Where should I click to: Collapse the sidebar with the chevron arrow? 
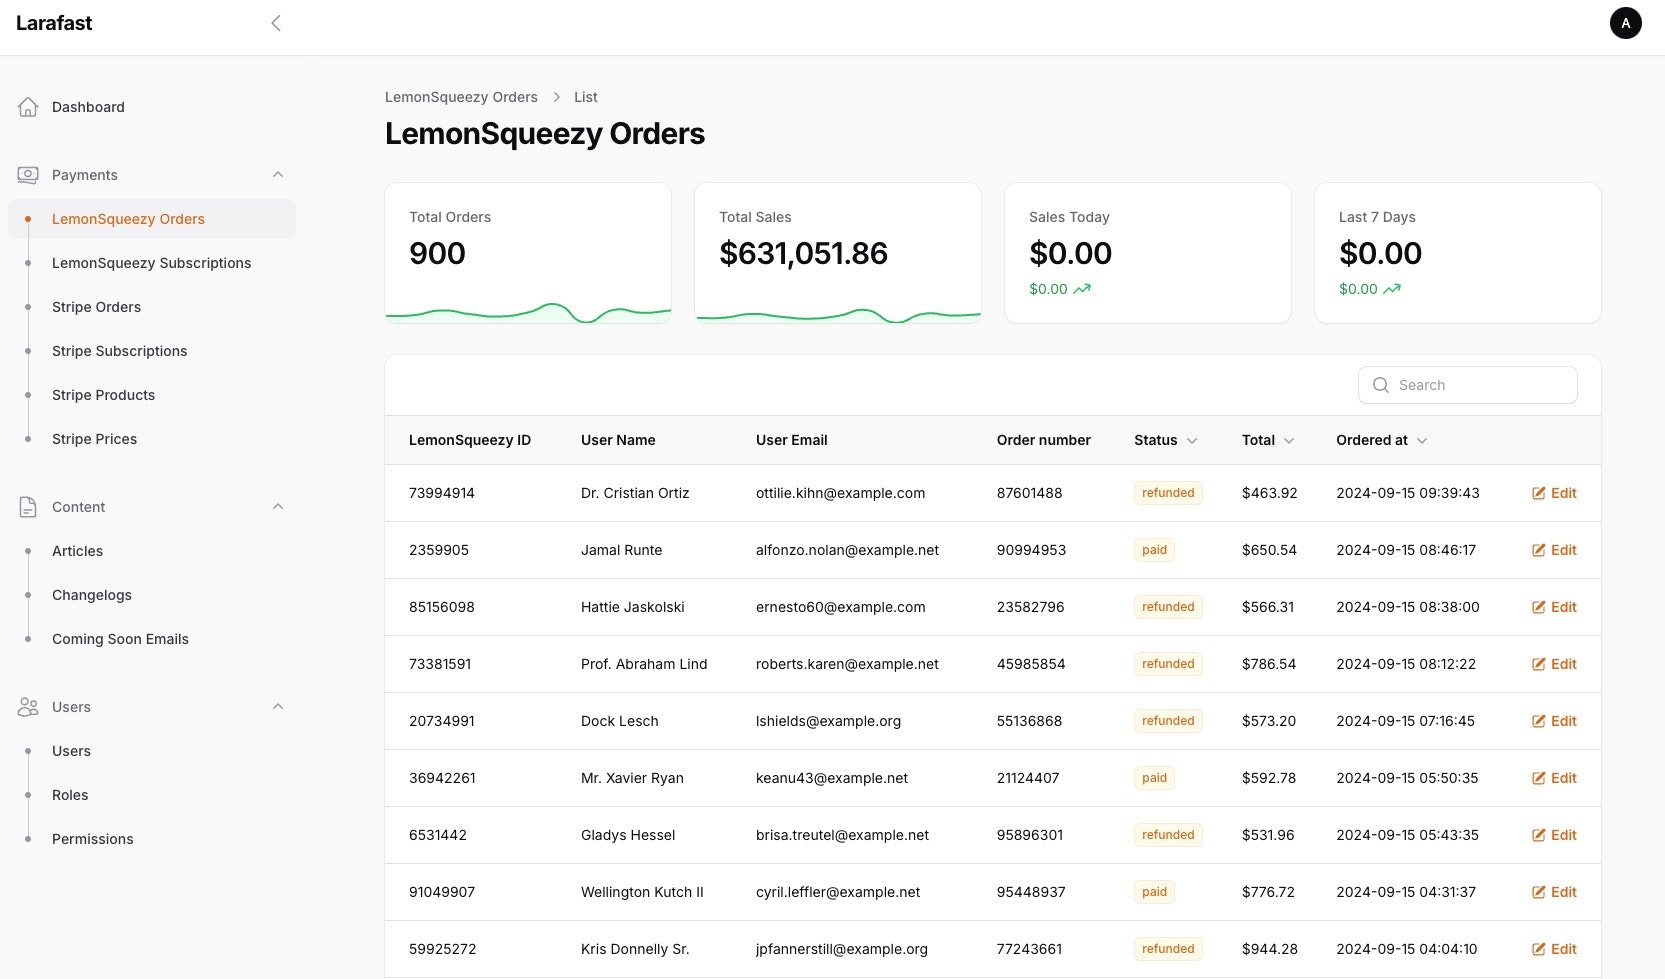(276, 23)
